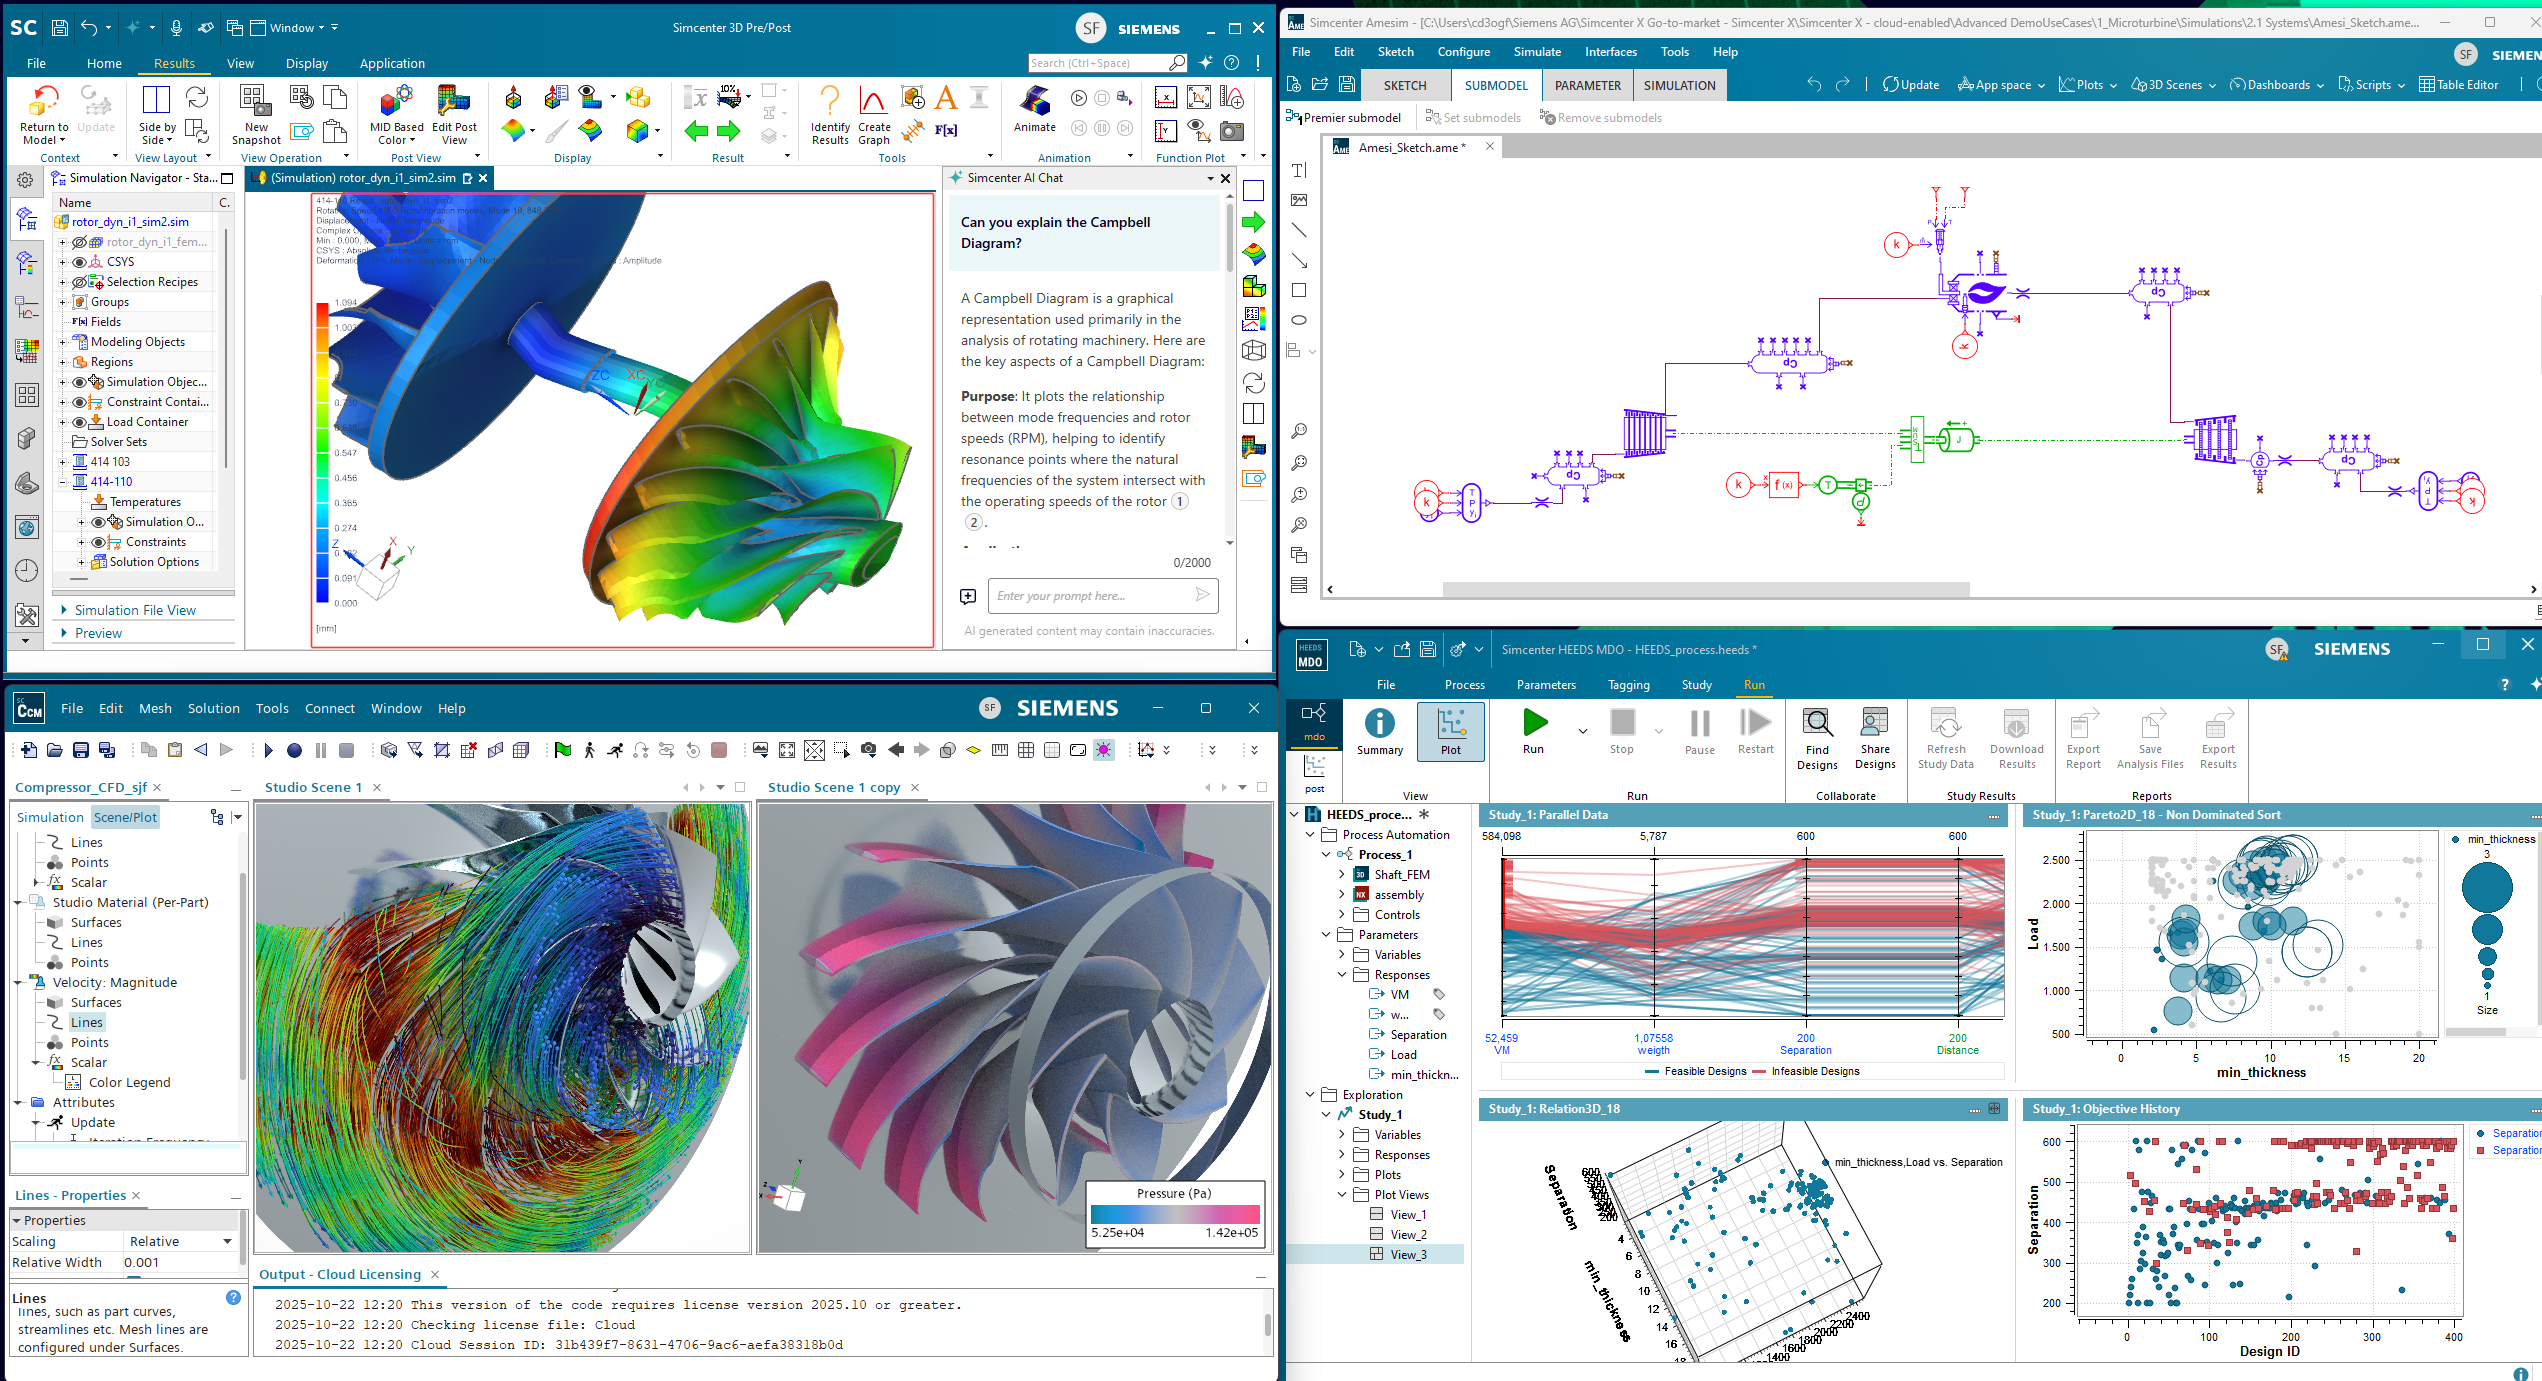This screenshot has height=1381, width=2542.
Task: Click the Pressure color legend bar
Action: [1174, 1214]
